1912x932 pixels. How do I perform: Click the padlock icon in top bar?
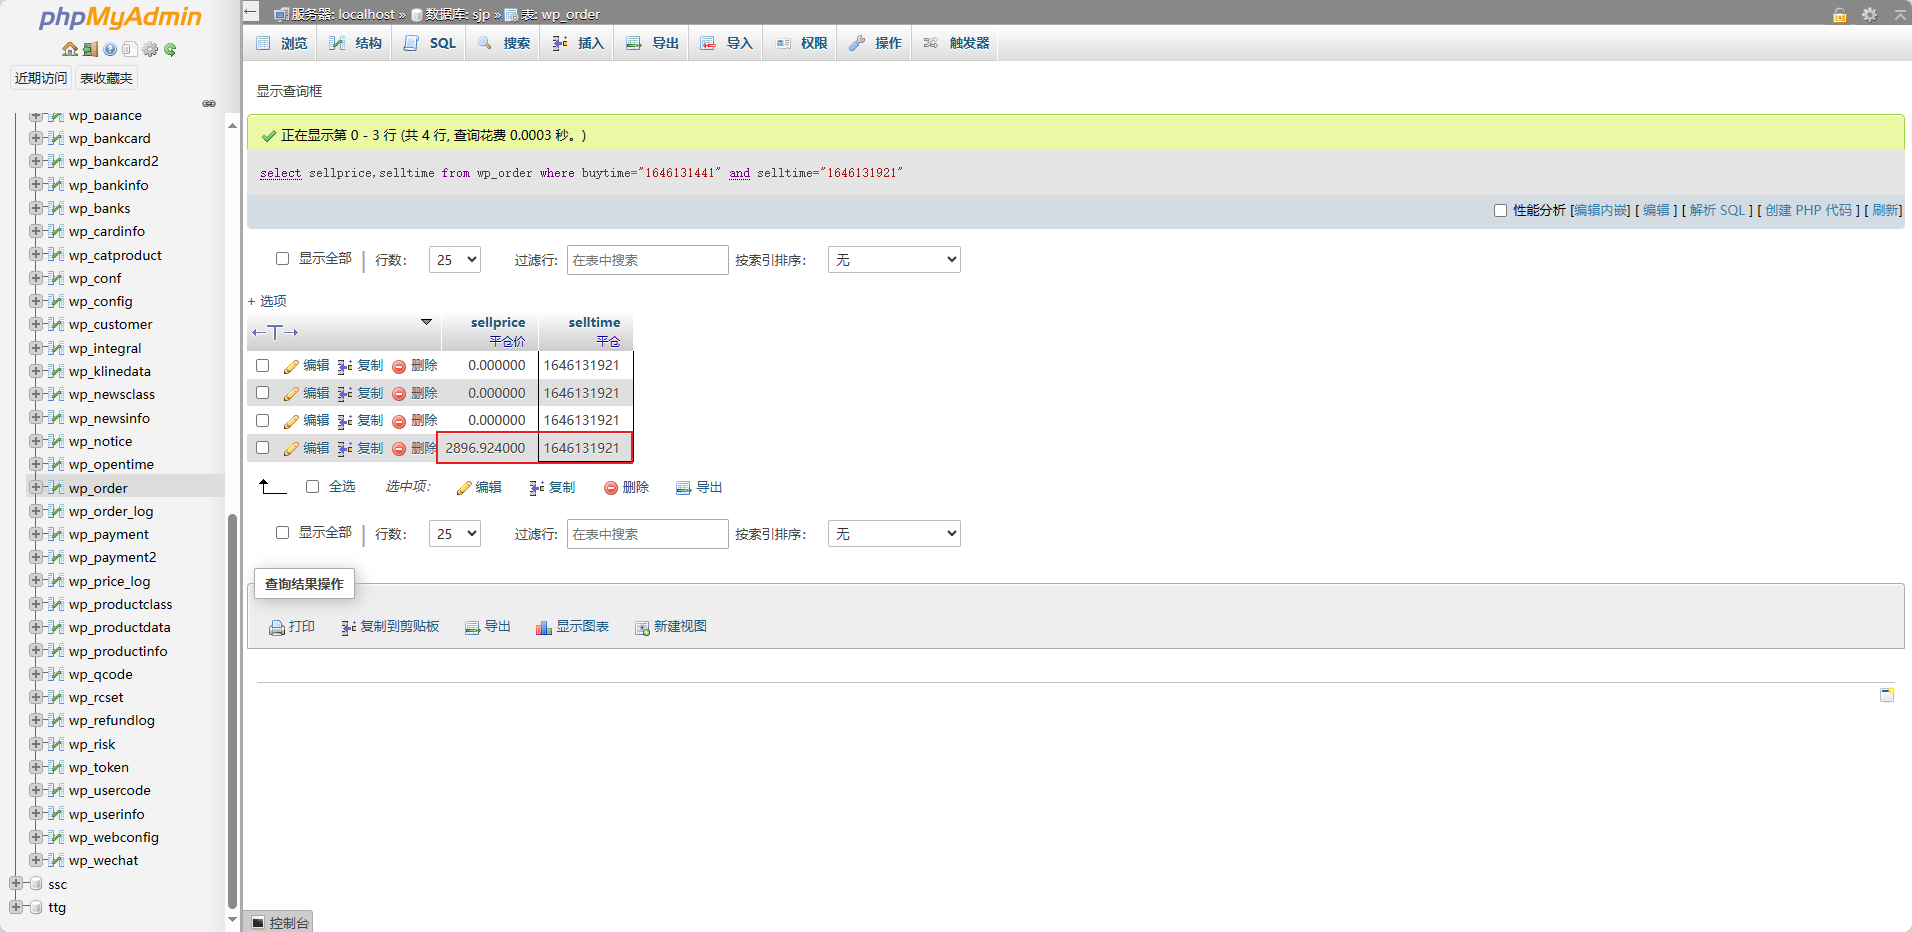coord(1839,14)
